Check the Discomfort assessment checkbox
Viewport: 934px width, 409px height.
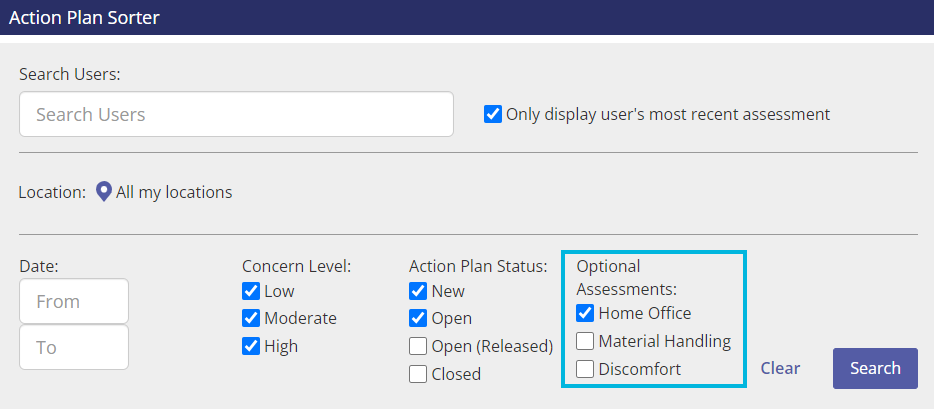[x=586, y=369]
